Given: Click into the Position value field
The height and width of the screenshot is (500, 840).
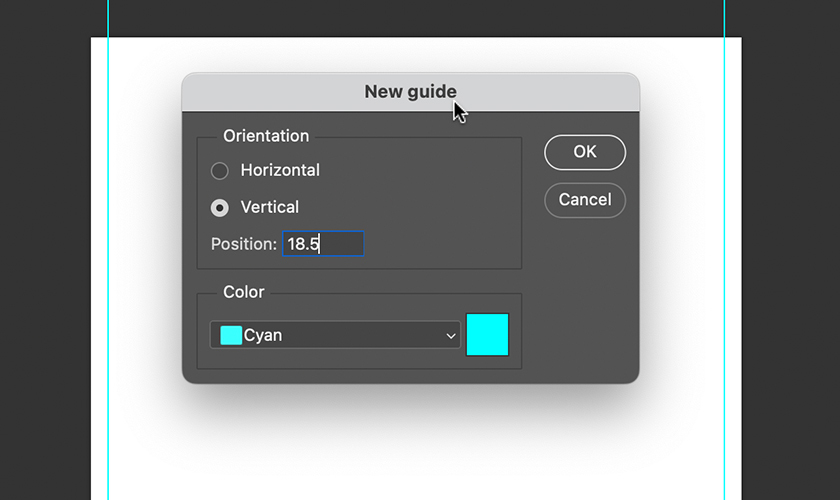Looking at the screenshot, I should 323,244.
